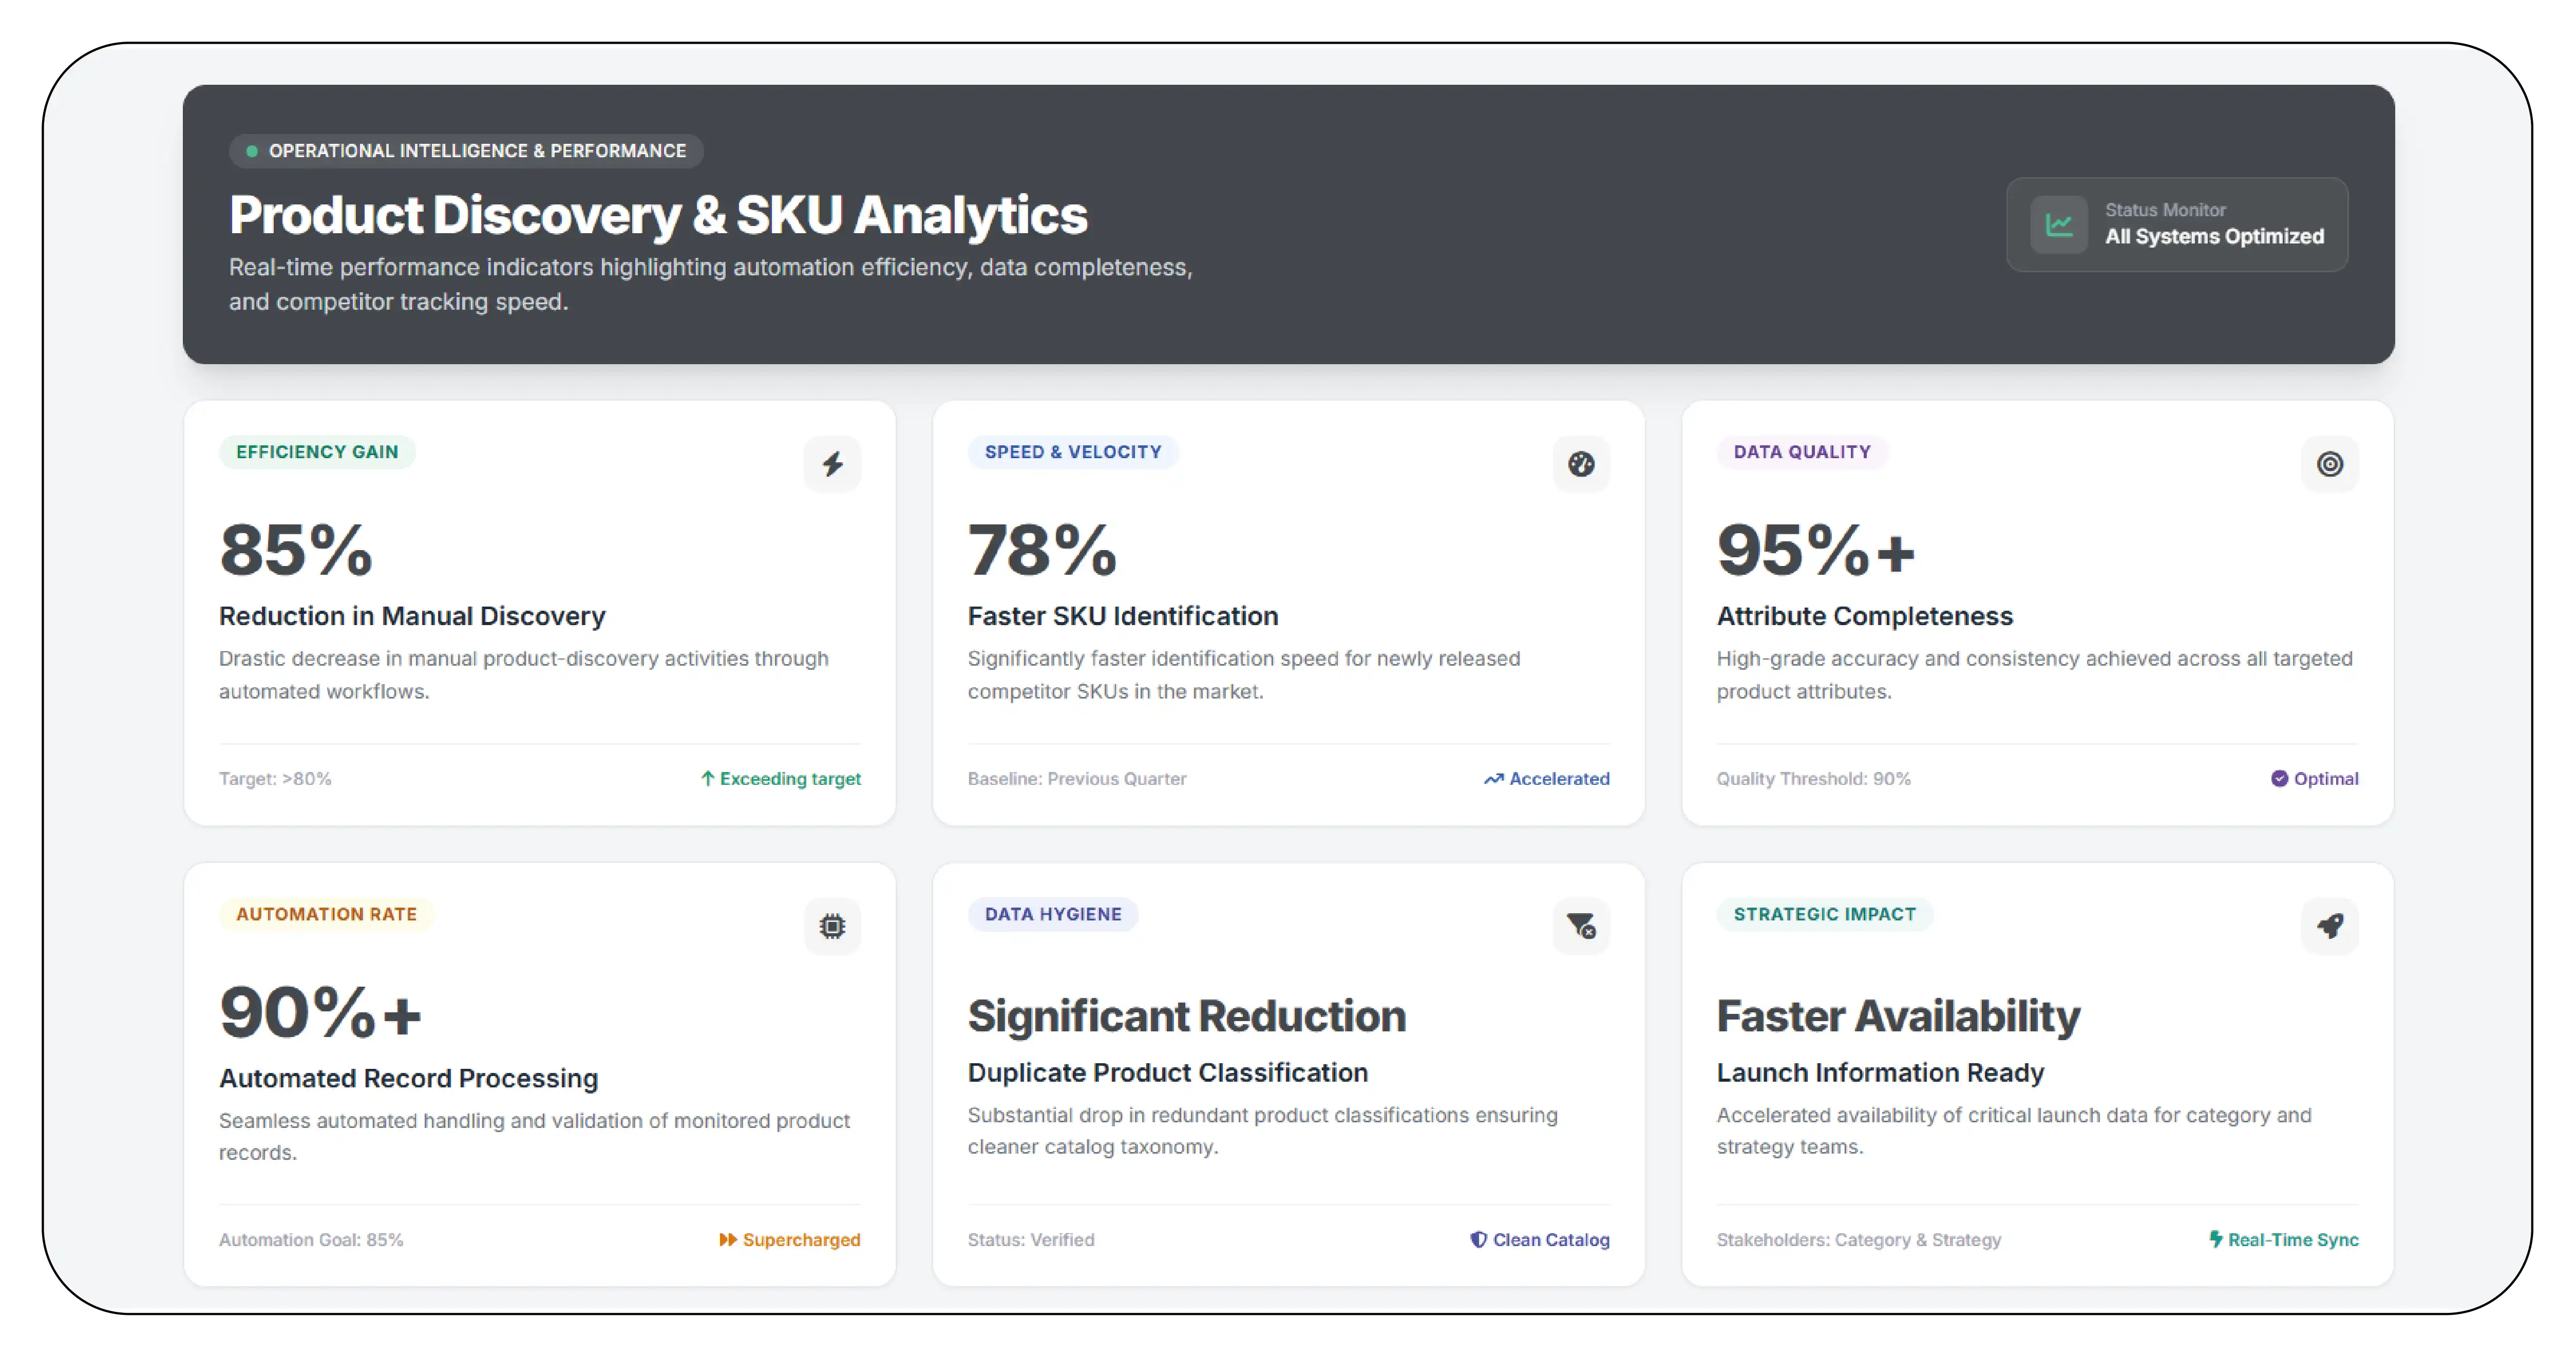The image size is (2576, 1357).
Task: Click the Attribute Completeness title
Action: (1865, 616)
